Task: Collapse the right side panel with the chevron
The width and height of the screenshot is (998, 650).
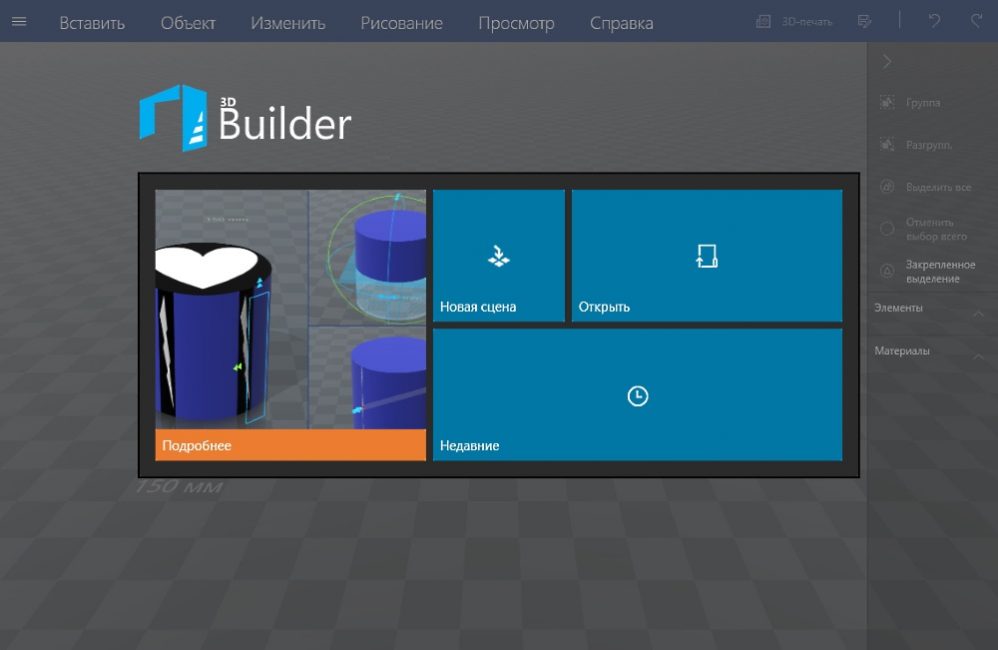Action: tap(887, 62)
